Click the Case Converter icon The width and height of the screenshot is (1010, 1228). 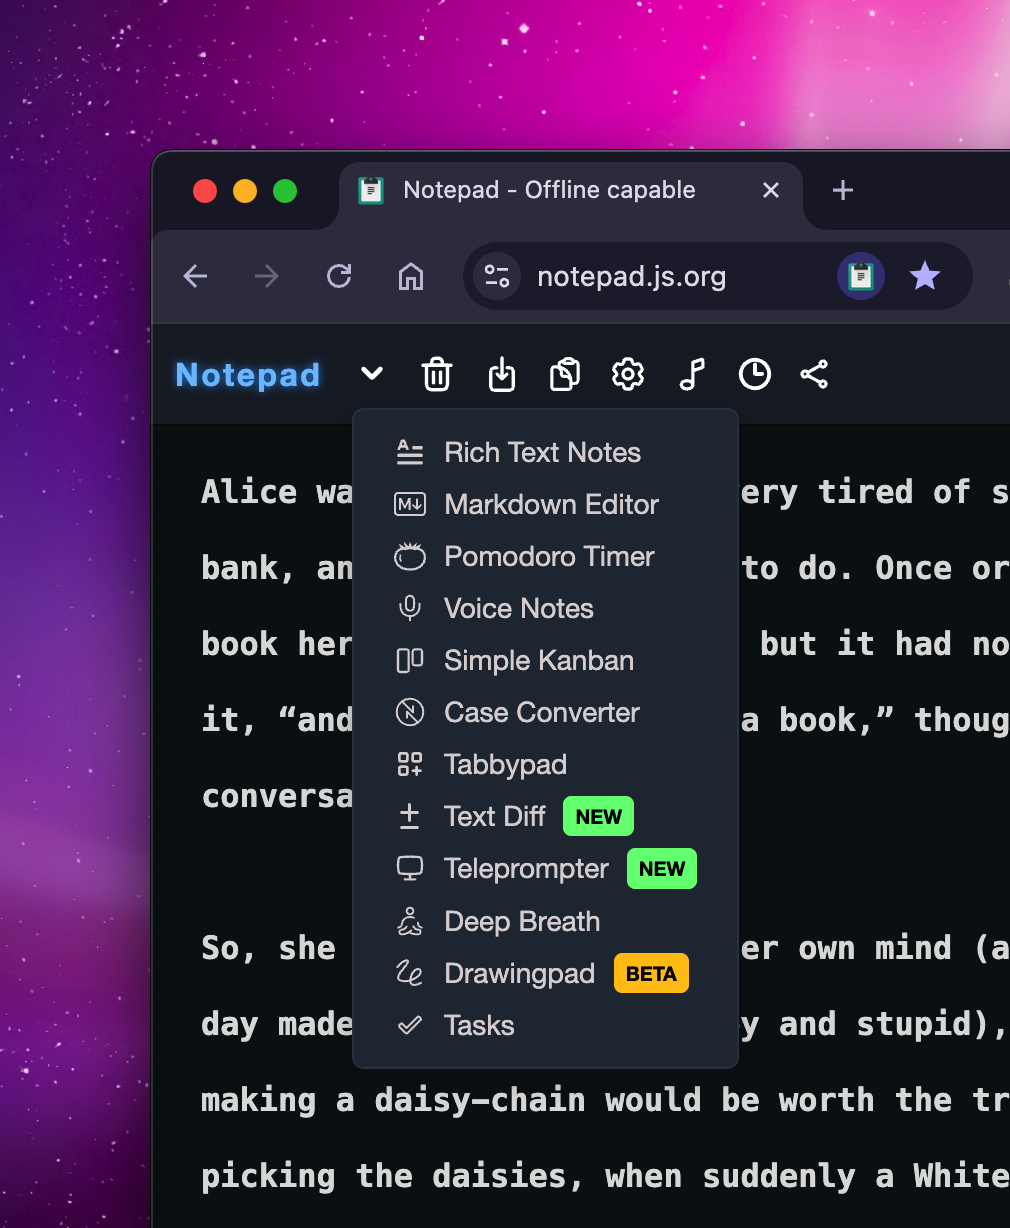[410, 713]
